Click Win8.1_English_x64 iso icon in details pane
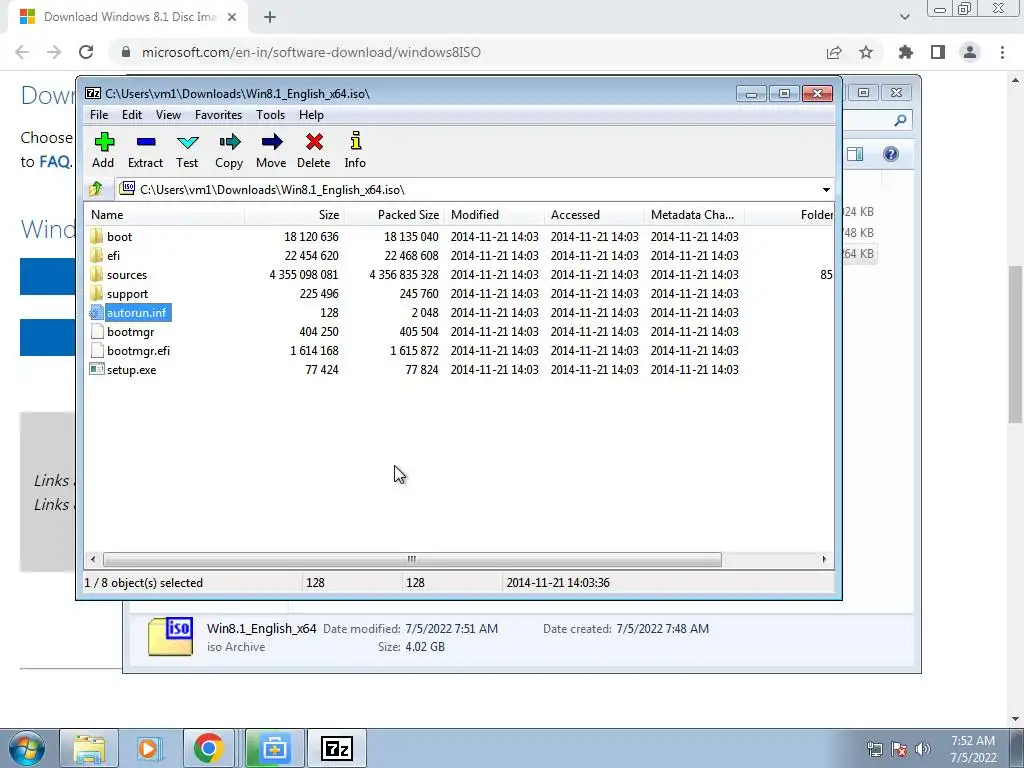 170,636
